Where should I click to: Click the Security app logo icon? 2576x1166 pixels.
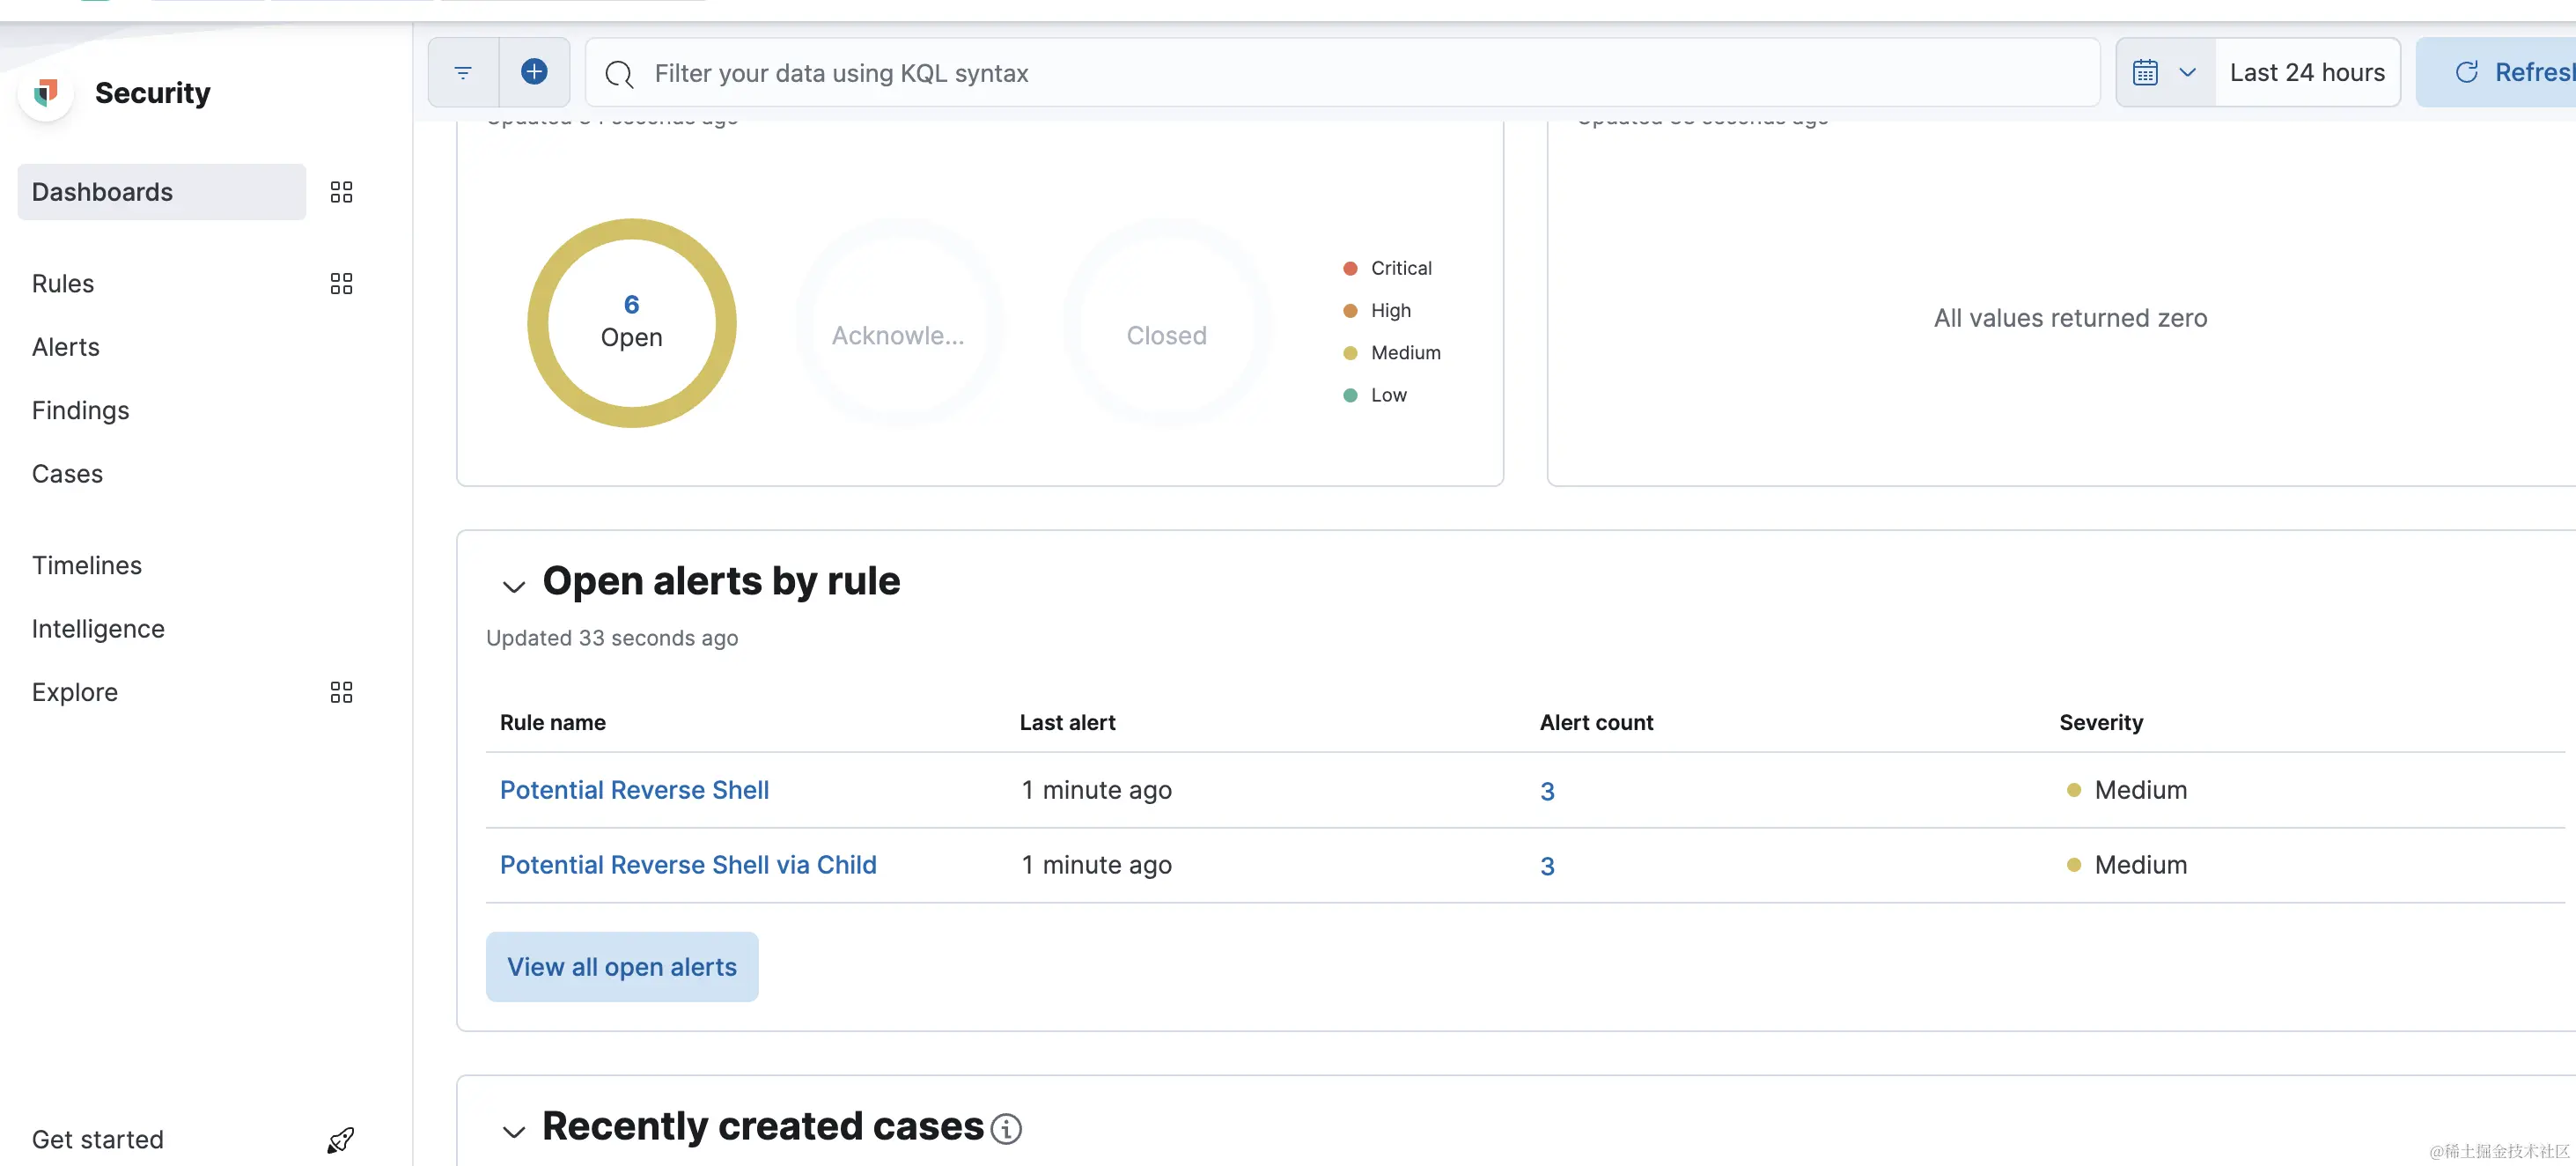pyautogui.click(x=46, y=93)
